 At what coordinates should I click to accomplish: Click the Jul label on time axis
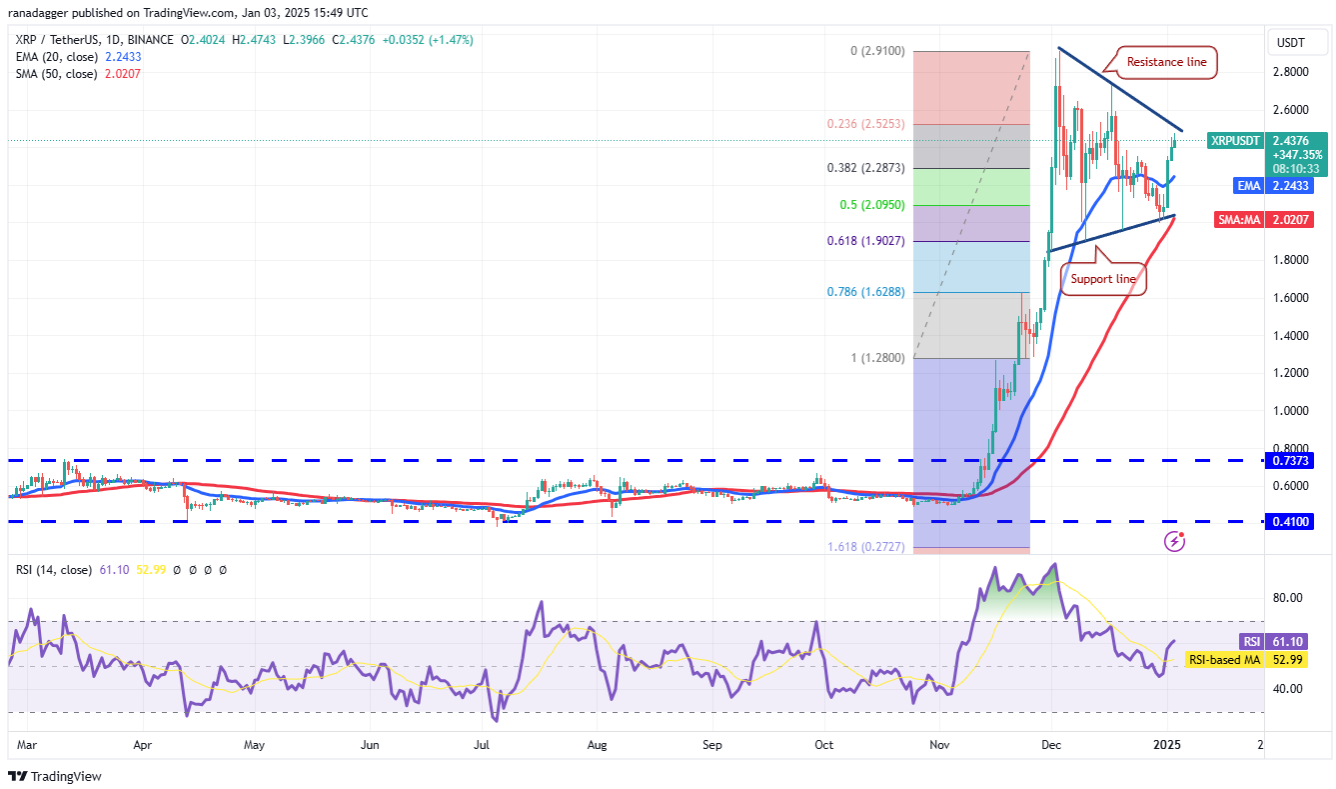pos(482,745)
